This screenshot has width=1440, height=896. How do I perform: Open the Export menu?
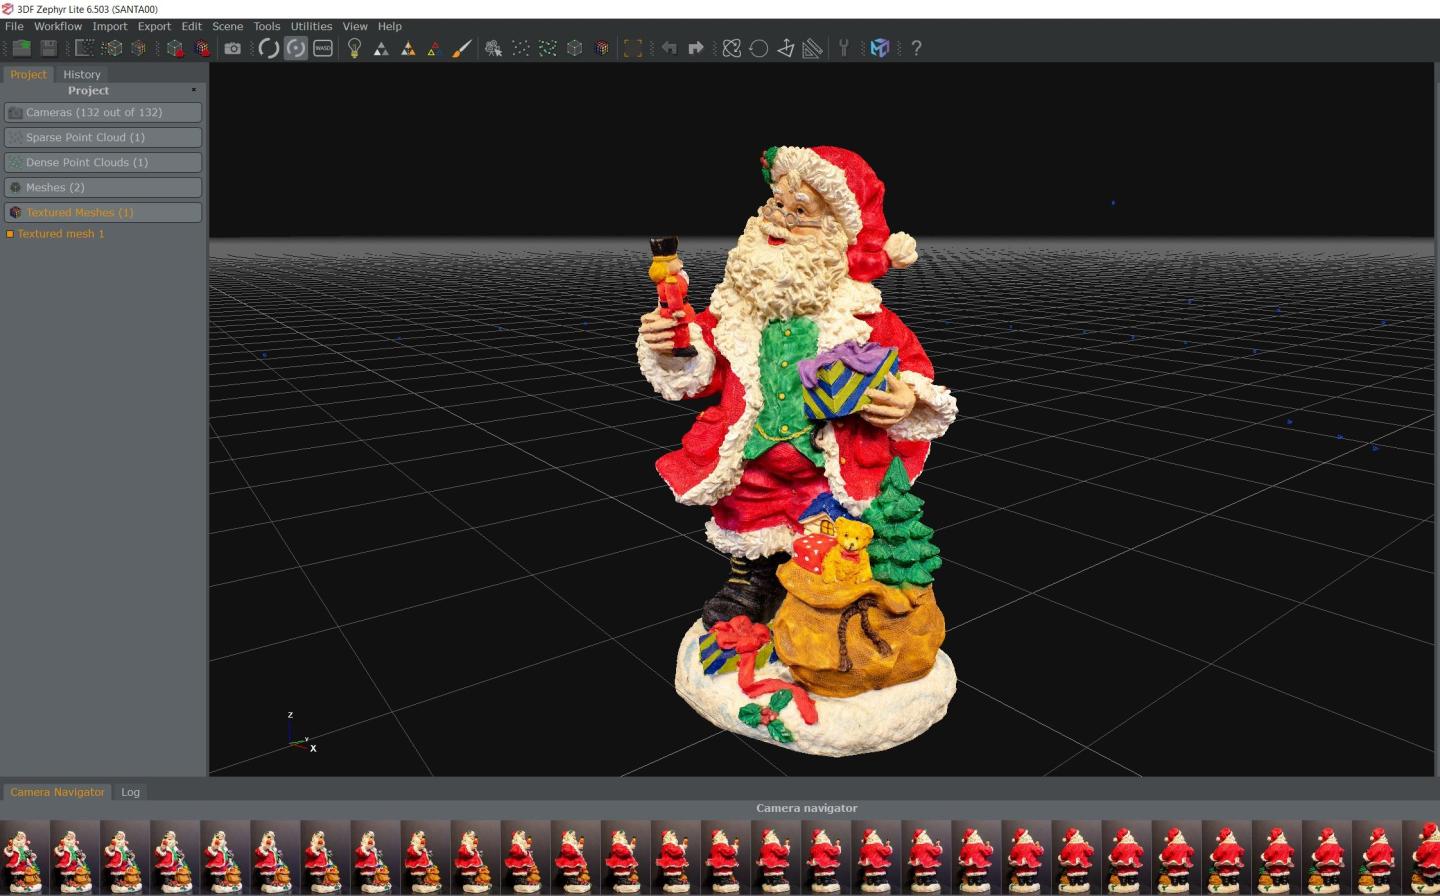click(x=154, y=27)
